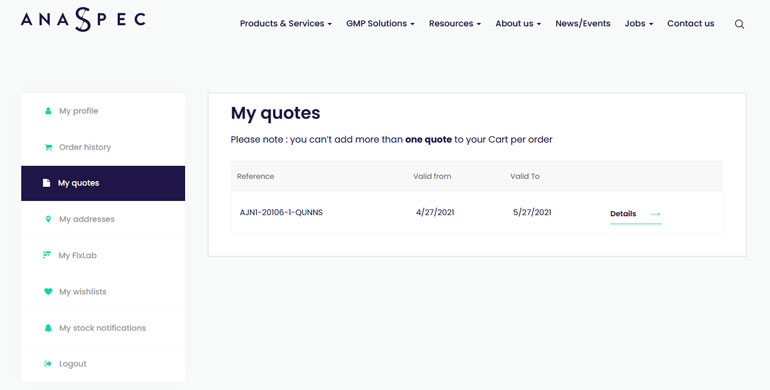Expand the Jobs dropdown menu
Viewport: 770px width, 390px height.
coord(639,24)
